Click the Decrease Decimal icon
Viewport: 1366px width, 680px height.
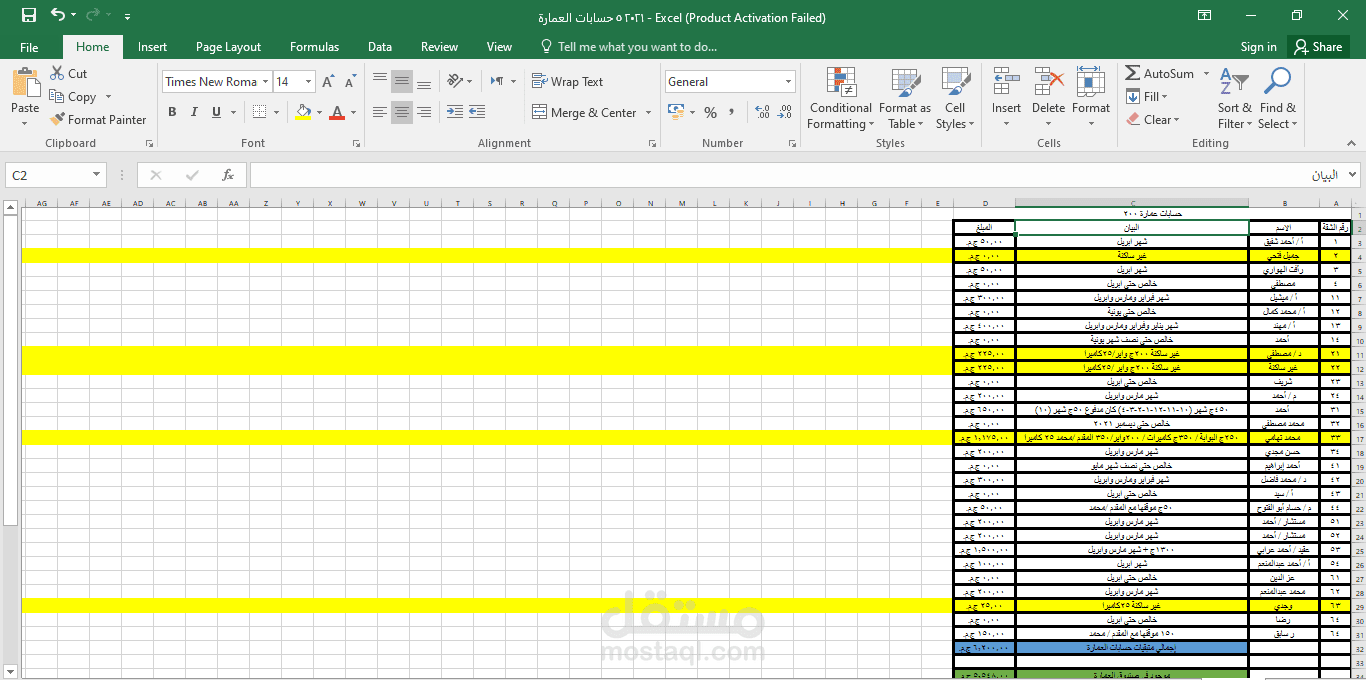(784, 113)
